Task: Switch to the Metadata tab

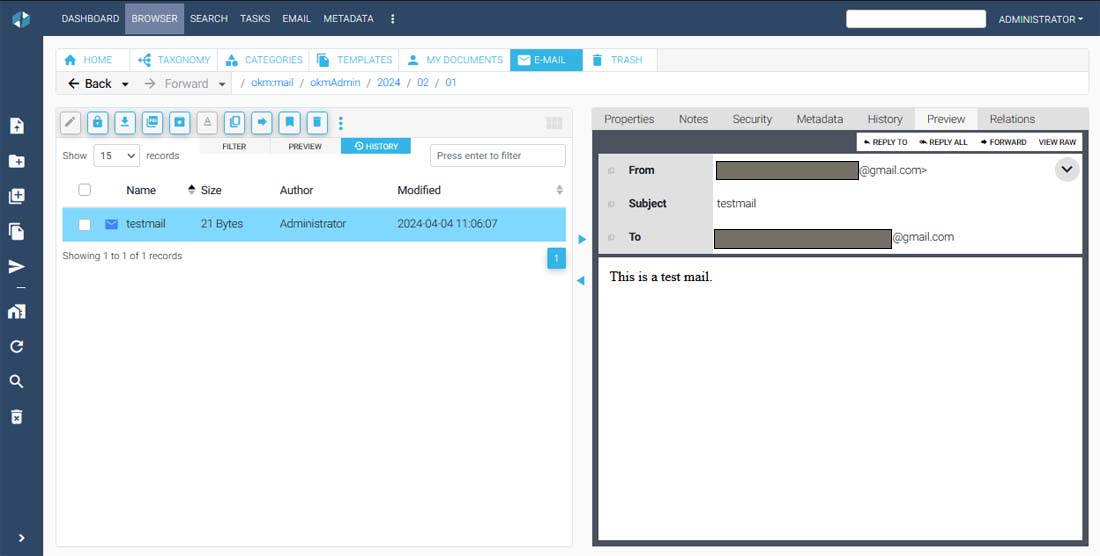Action: pos(819,119)
